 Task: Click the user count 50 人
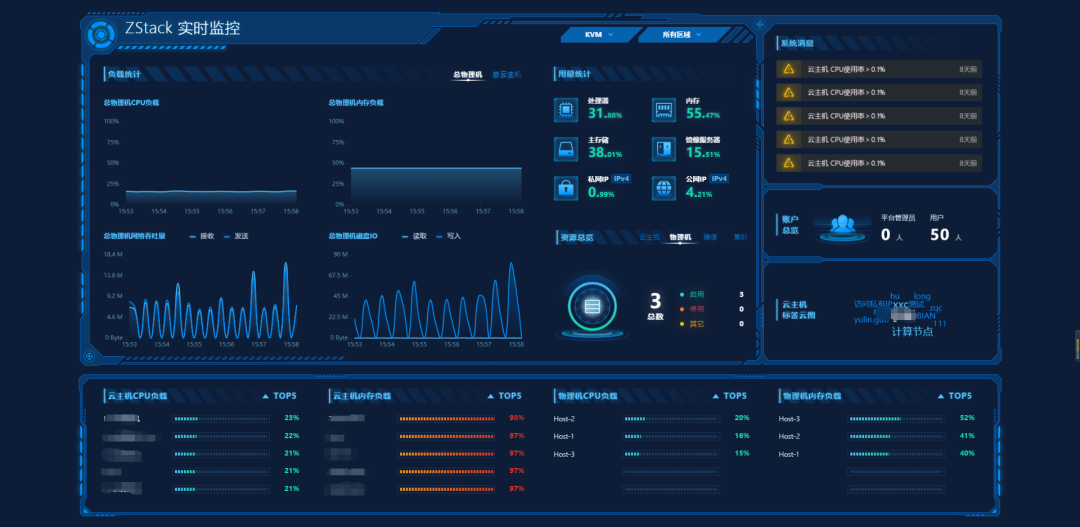point(946,235)
